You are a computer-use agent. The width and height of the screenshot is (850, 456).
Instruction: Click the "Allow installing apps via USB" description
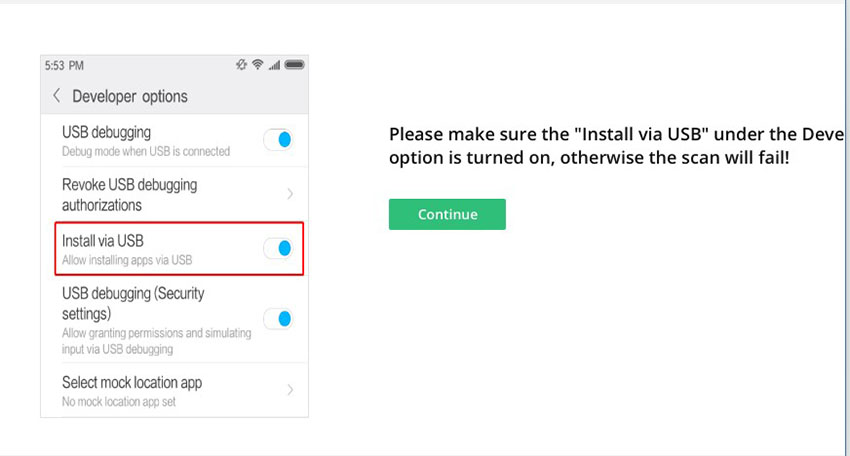pos(127,260)
